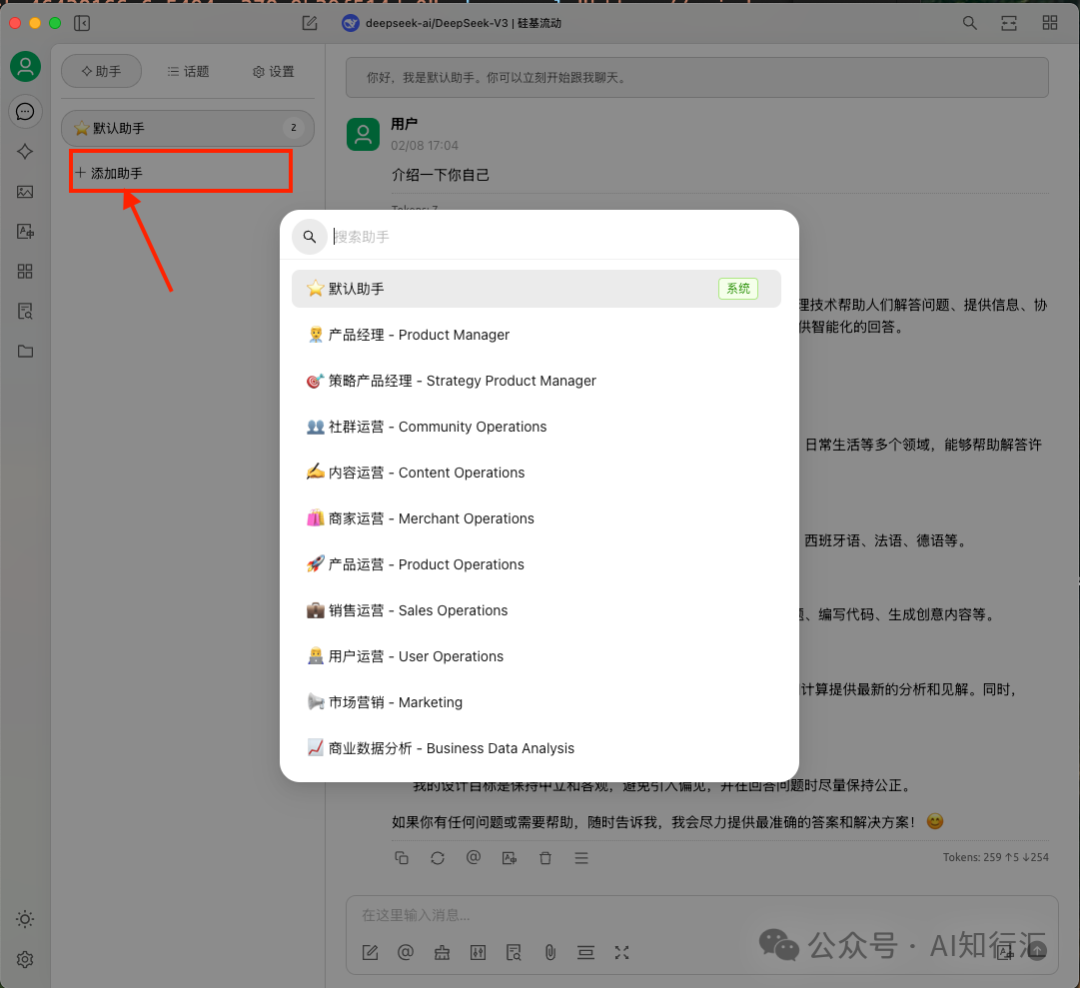
Task: Open the agents sparkle sidebar icon
Action: (x=25, y=152)
